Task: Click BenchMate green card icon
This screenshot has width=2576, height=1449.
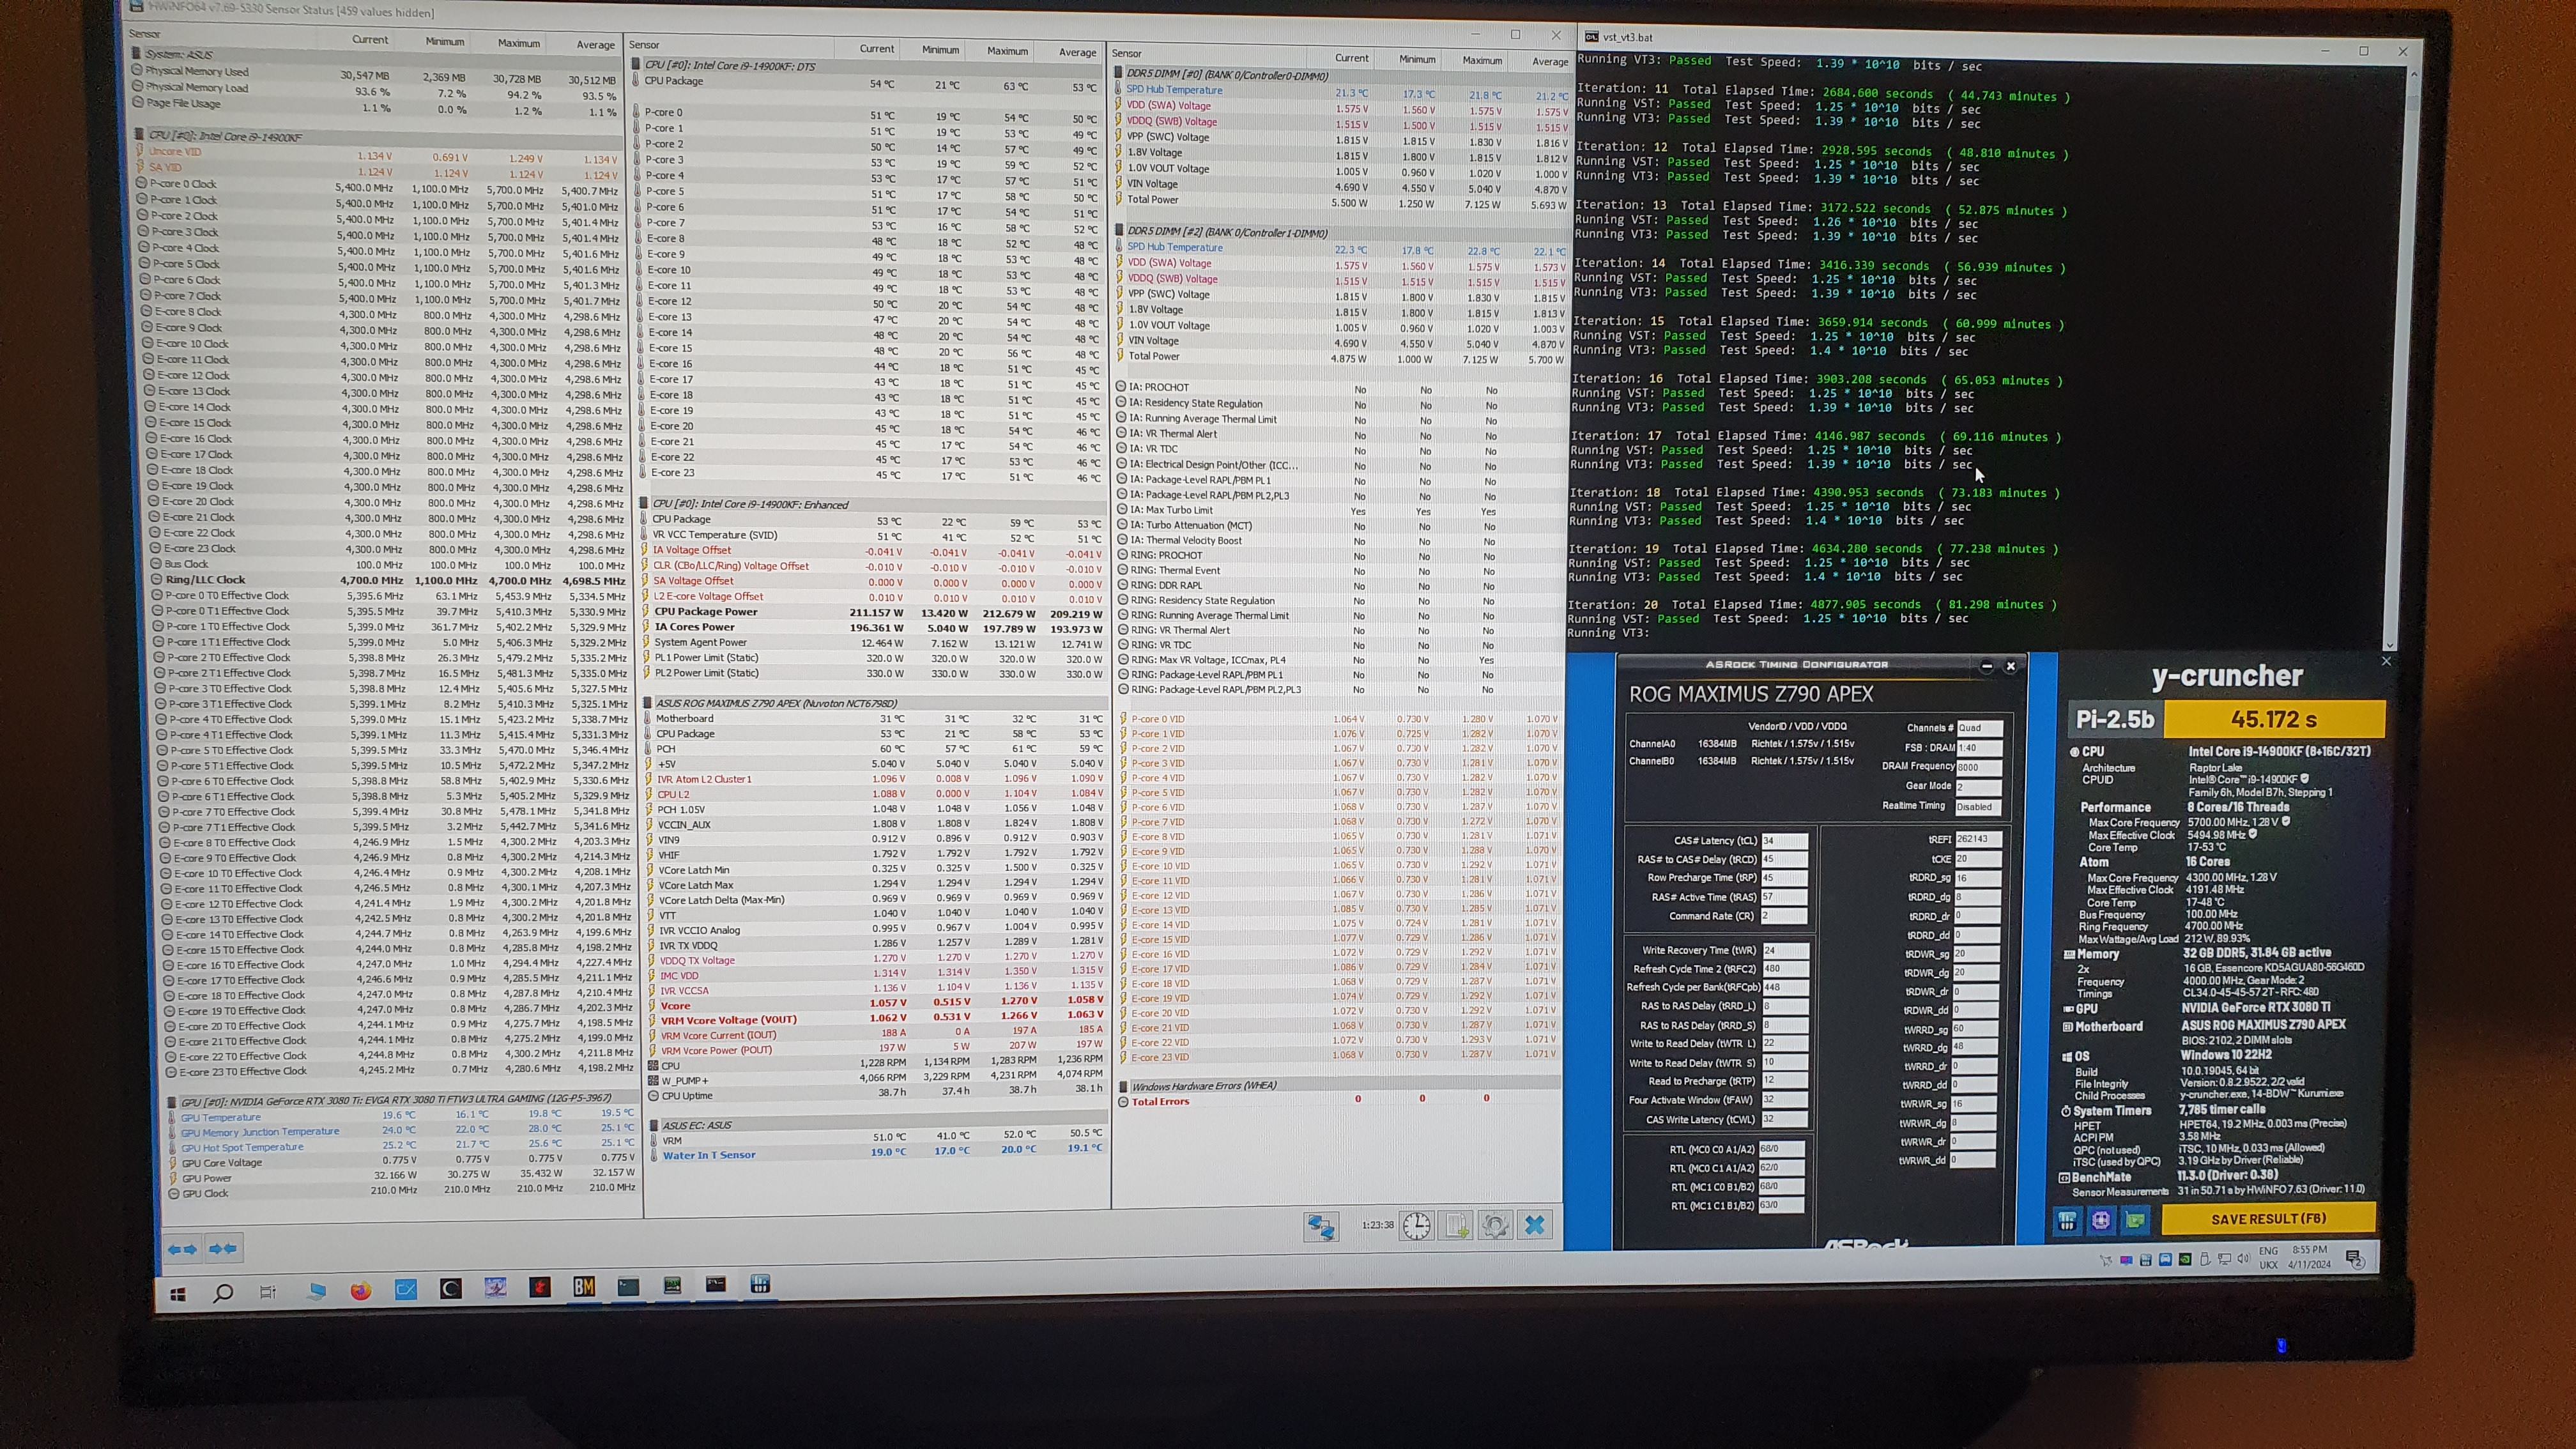Action: pos(2135,1220)
